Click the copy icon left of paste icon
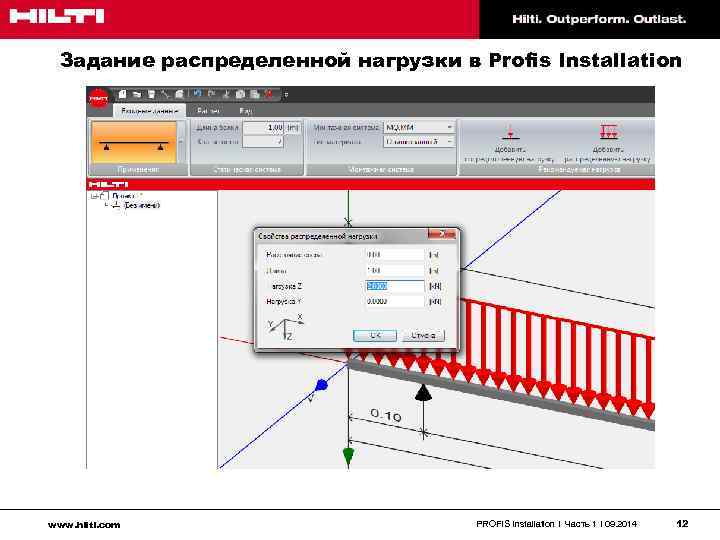The image size is (720, 540). click(240, 94)
